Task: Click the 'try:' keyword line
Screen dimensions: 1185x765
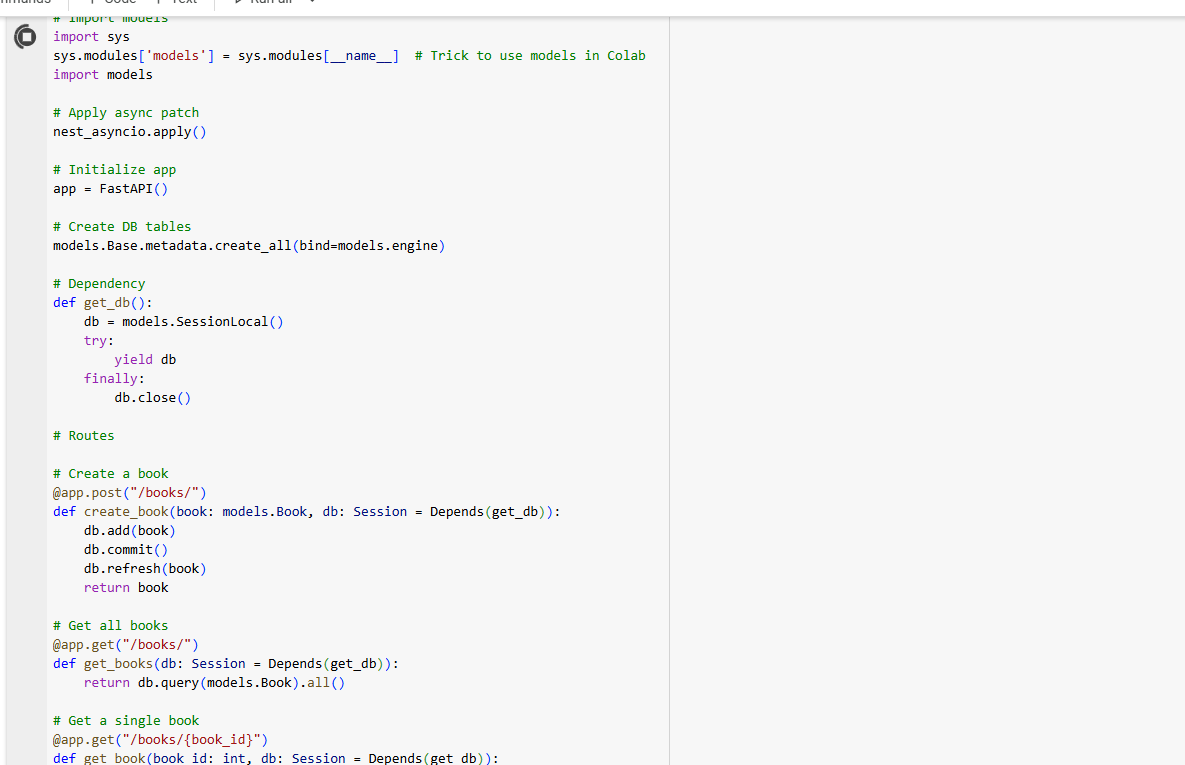Action: (99, 341)
